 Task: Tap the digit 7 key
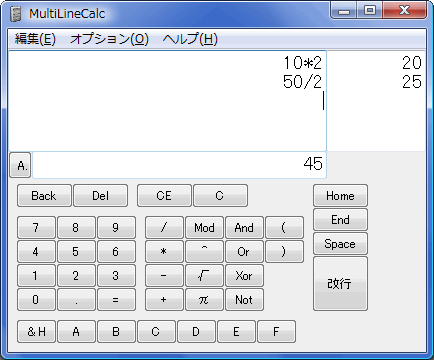pos(36,228)
